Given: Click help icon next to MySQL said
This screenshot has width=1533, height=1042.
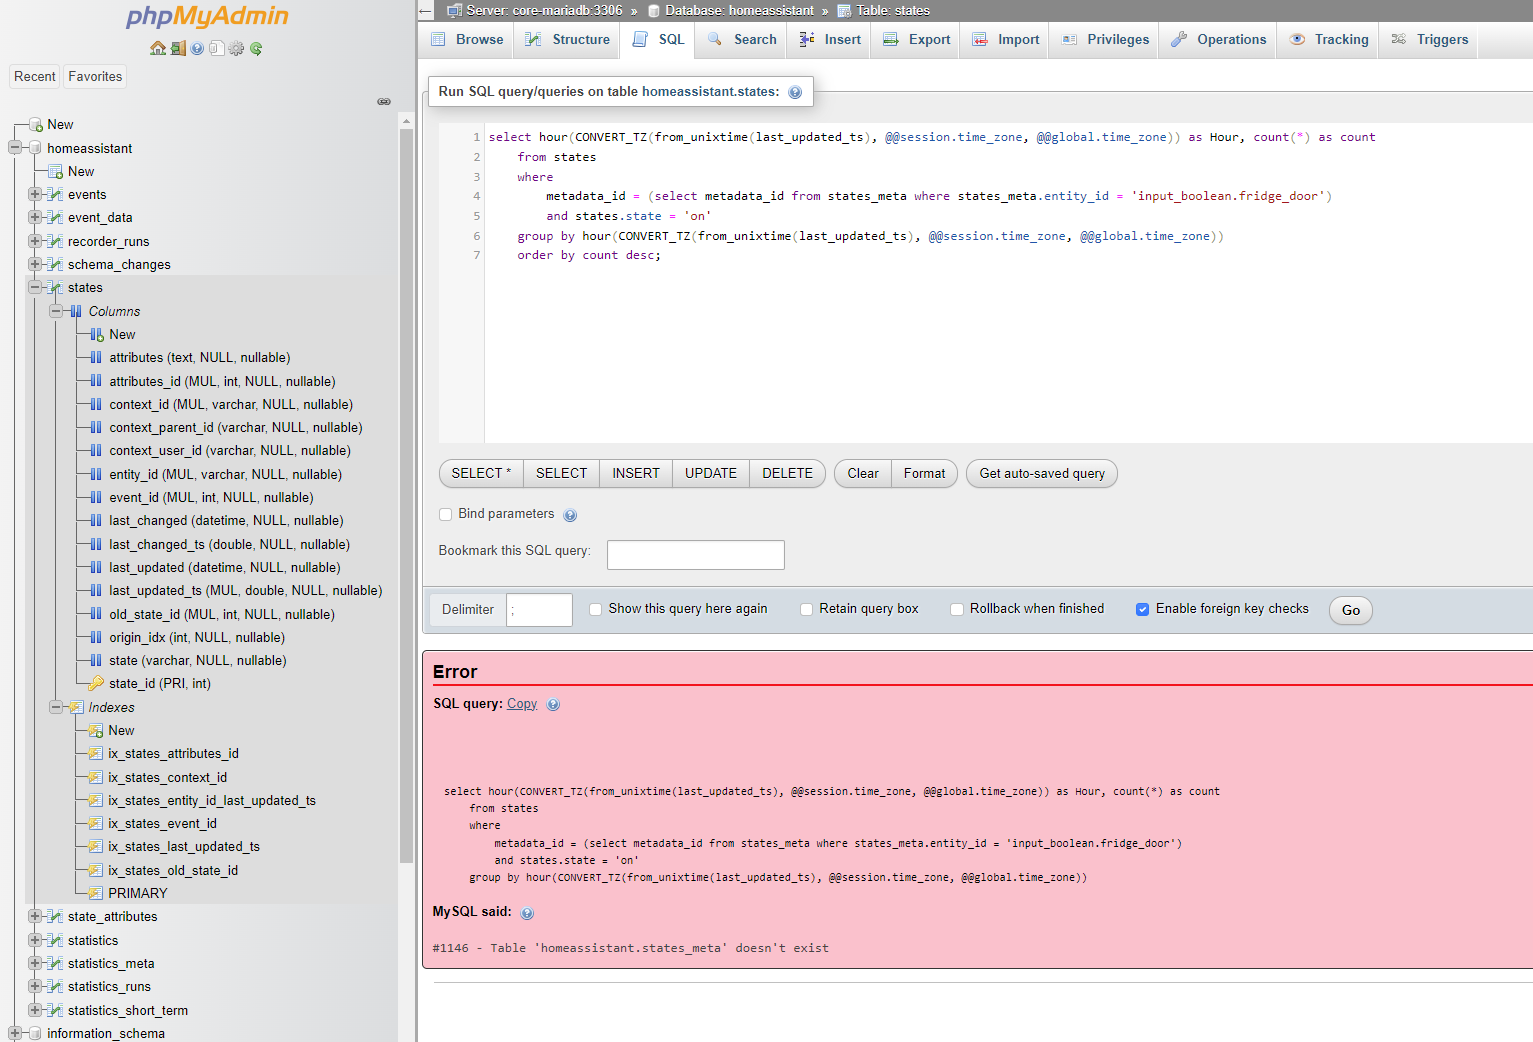Looking at the screenshot, I should click(527, 913).
